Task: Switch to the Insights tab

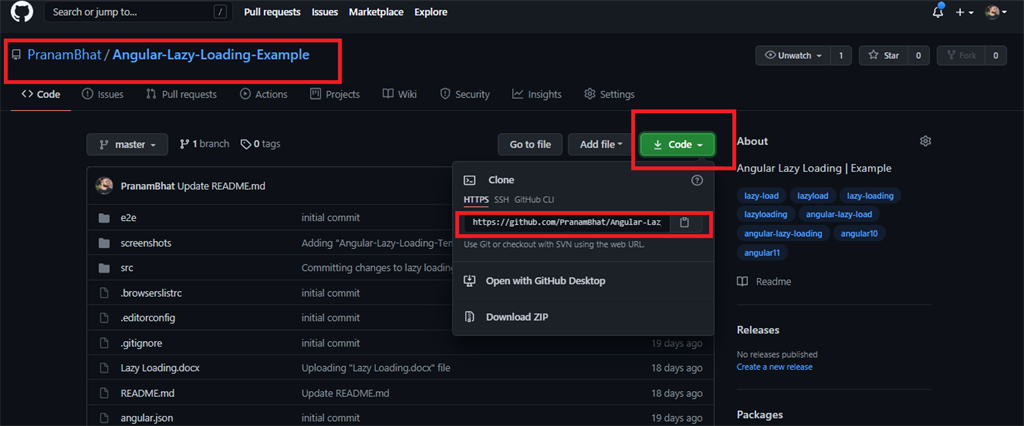Action: (537, 94)
